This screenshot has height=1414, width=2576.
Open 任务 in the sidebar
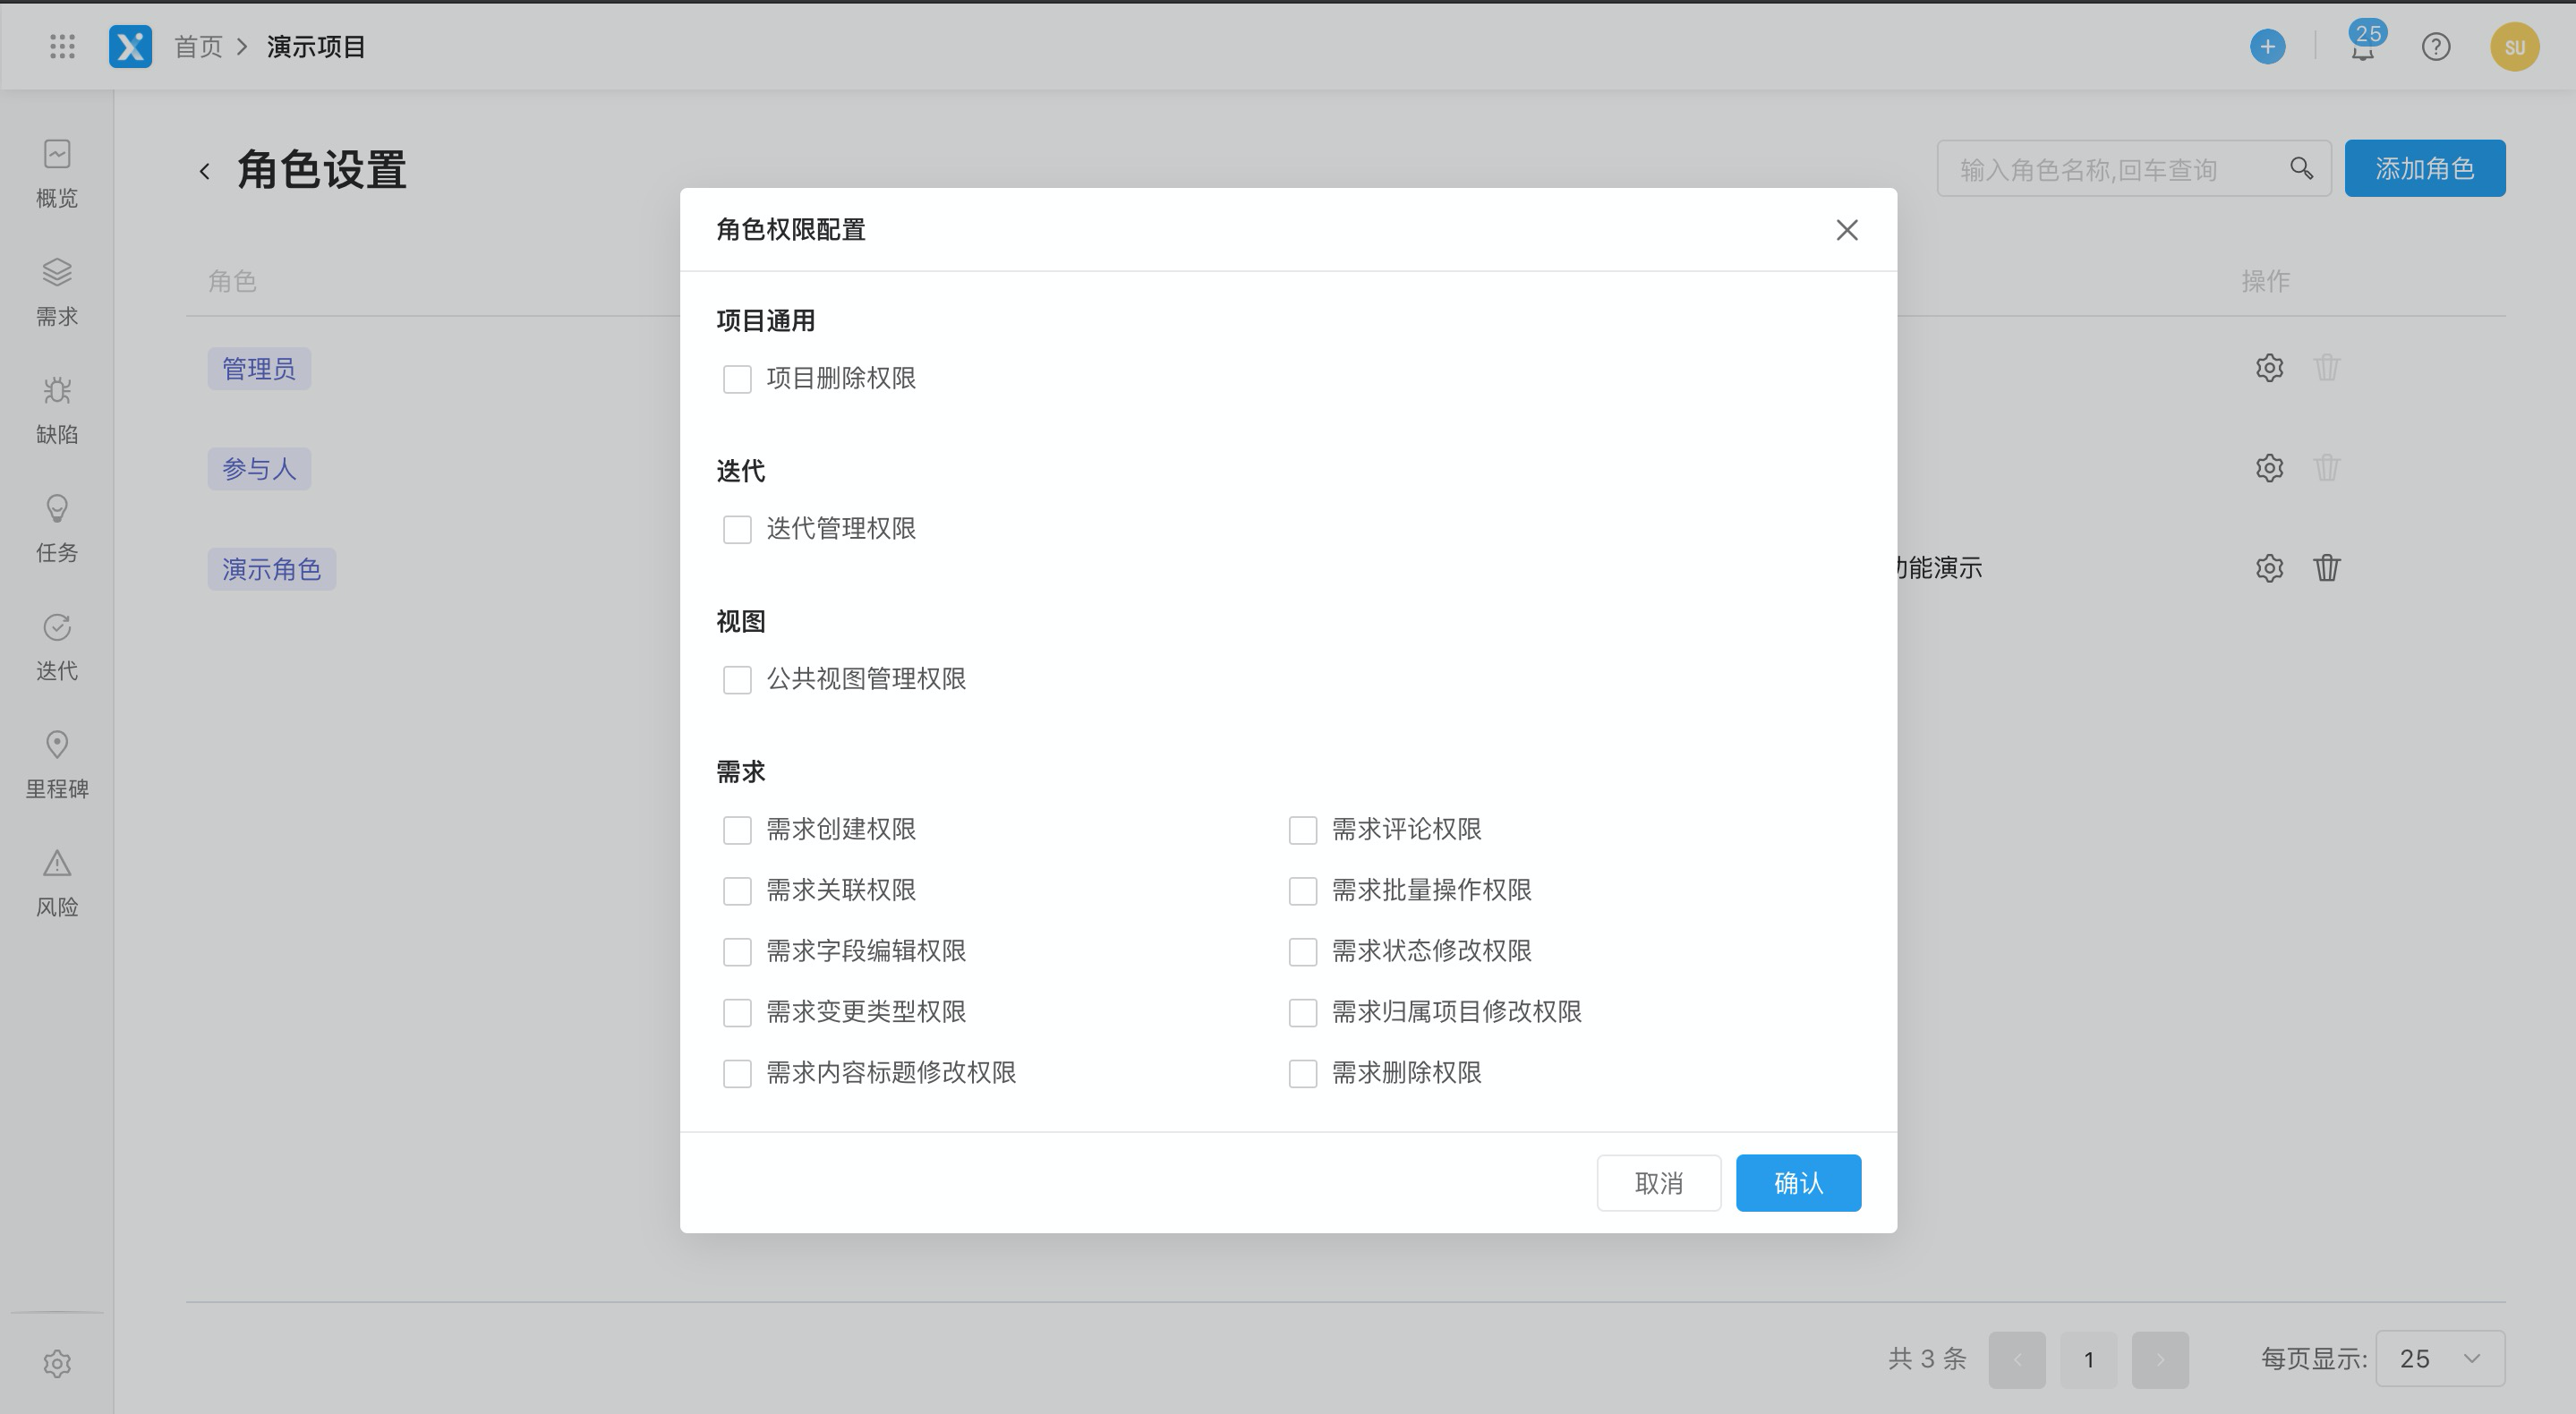57,528
